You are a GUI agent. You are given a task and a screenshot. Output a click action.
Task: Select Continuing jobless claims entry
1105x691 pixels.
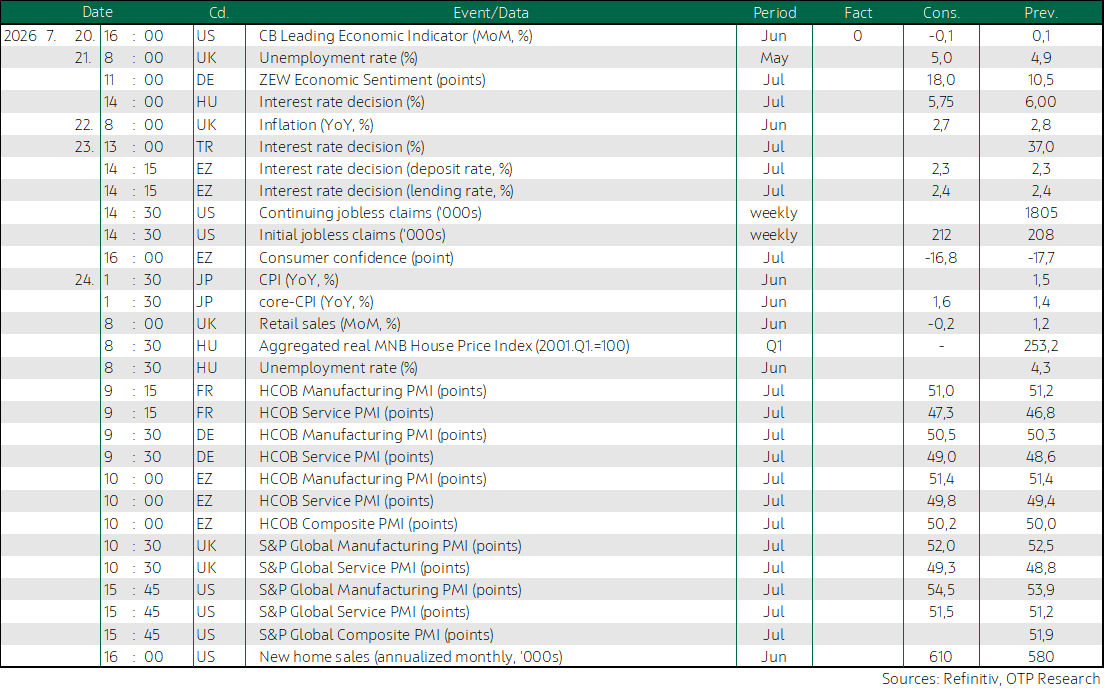tap(370, 213)
